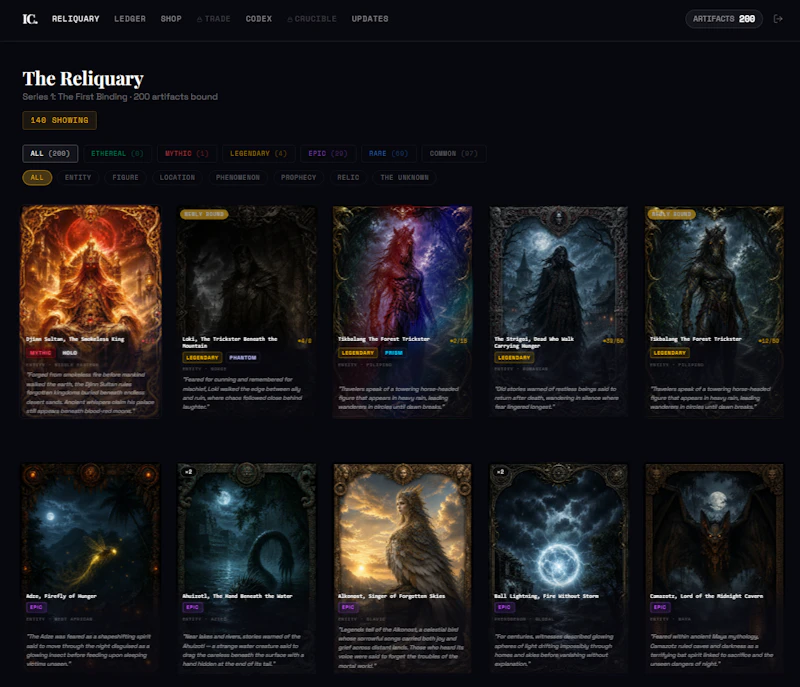Filter by Common (97) rarity

(454, 154)
